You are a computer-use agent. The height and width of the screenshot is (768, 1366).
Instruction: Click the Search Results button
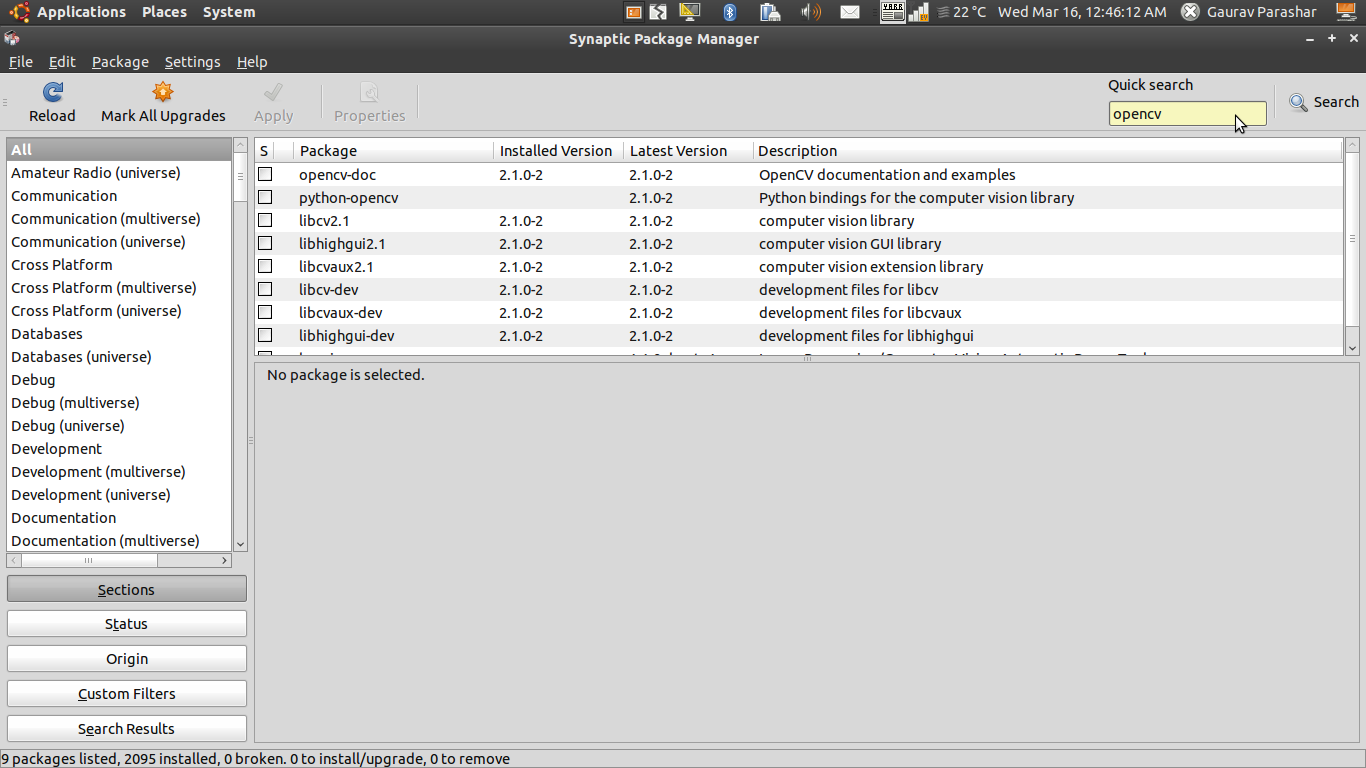[x=127, y=728]
